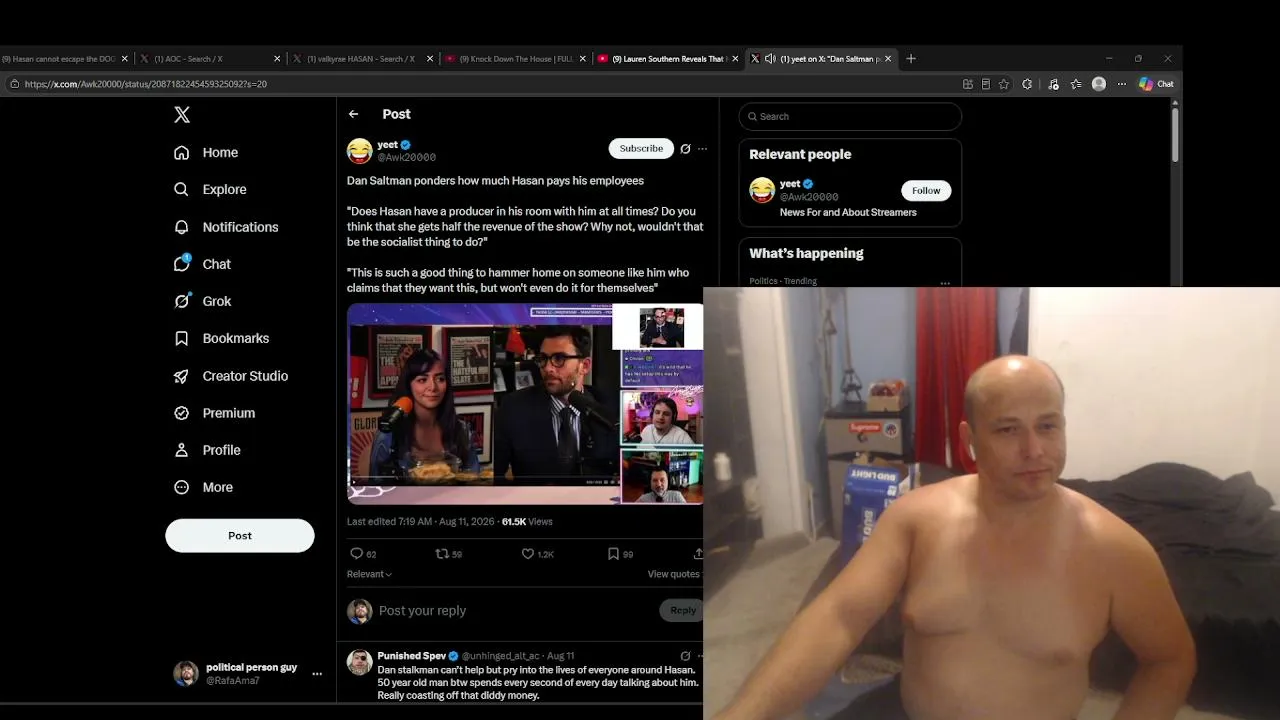The image size is (1280, 720).
Task: Open the browser Extensions icon
Action: [x=1027, y=84]
